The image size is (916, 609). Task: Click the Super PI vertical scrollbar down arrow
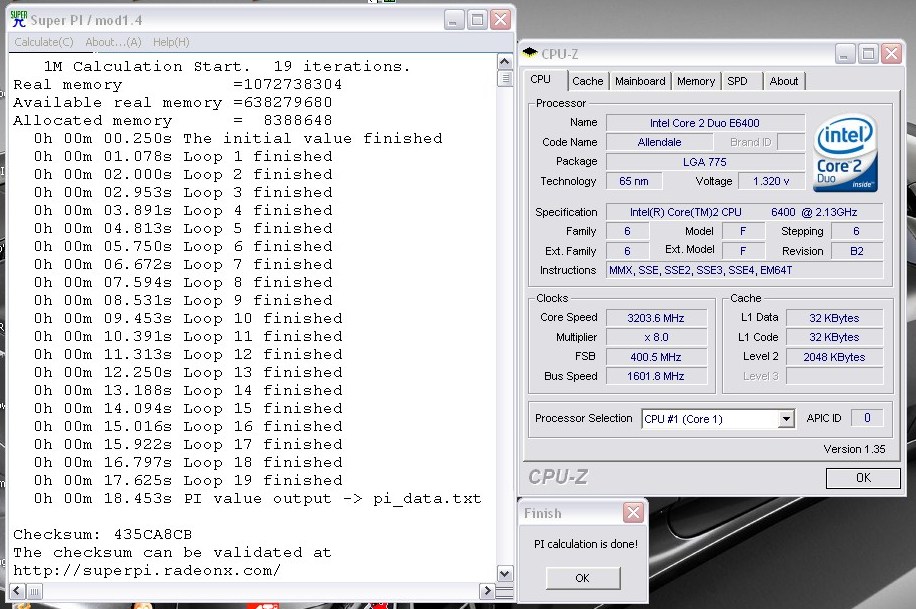point(505,573)
